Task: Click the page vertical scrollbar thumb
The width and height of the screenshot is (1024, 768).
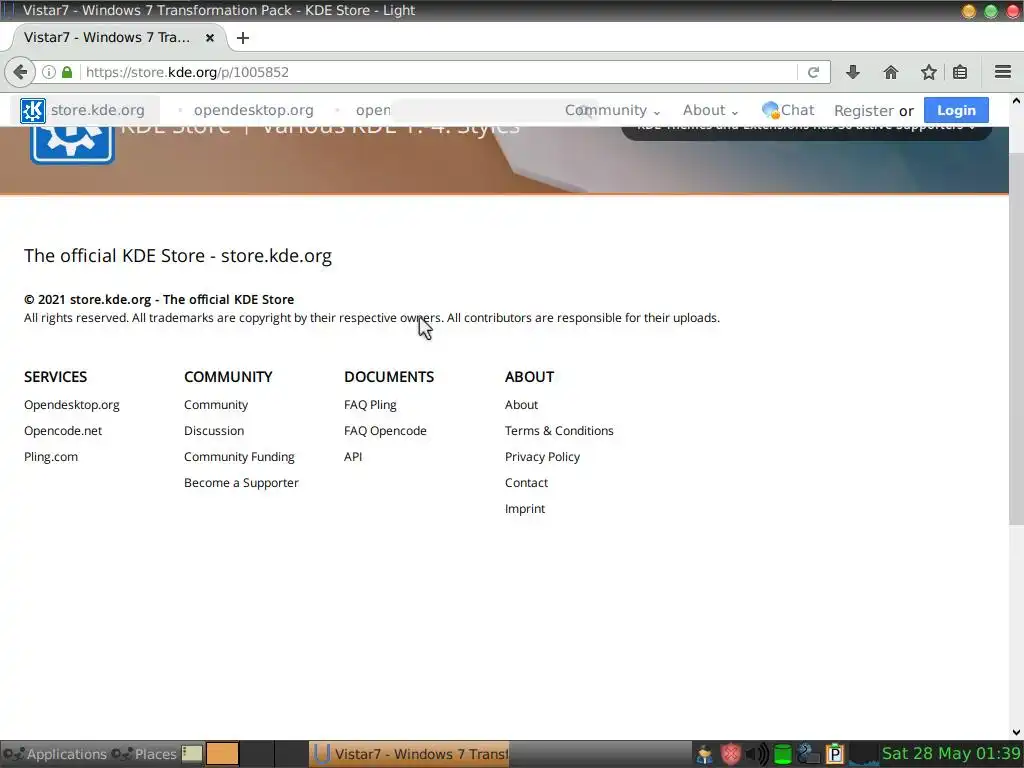Action: pos(1016,338)
